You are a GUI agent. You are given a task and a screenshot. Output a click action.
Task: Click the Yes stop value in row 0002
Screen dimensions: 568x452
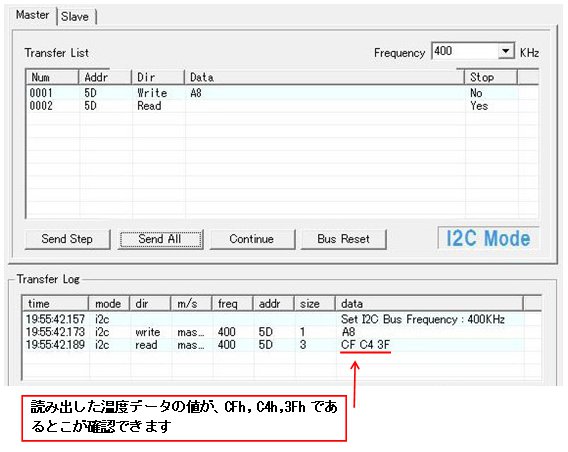(479, 106)
